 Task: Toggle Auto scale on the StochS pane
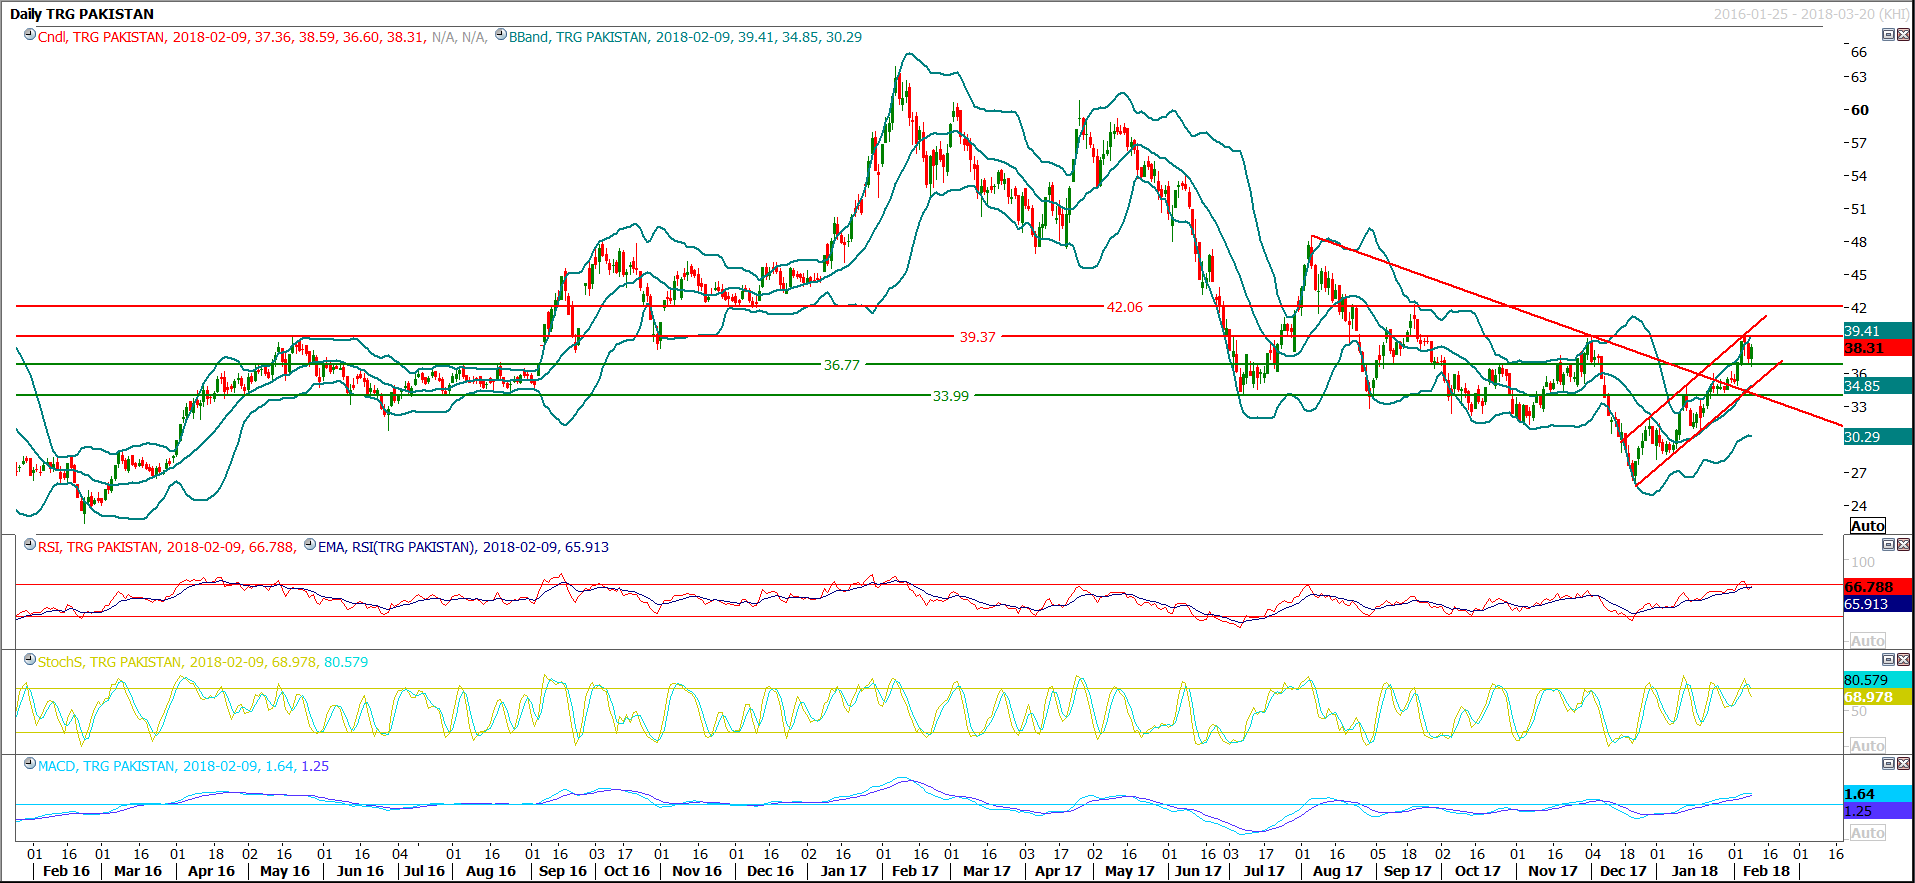(x=1867, y=746)
